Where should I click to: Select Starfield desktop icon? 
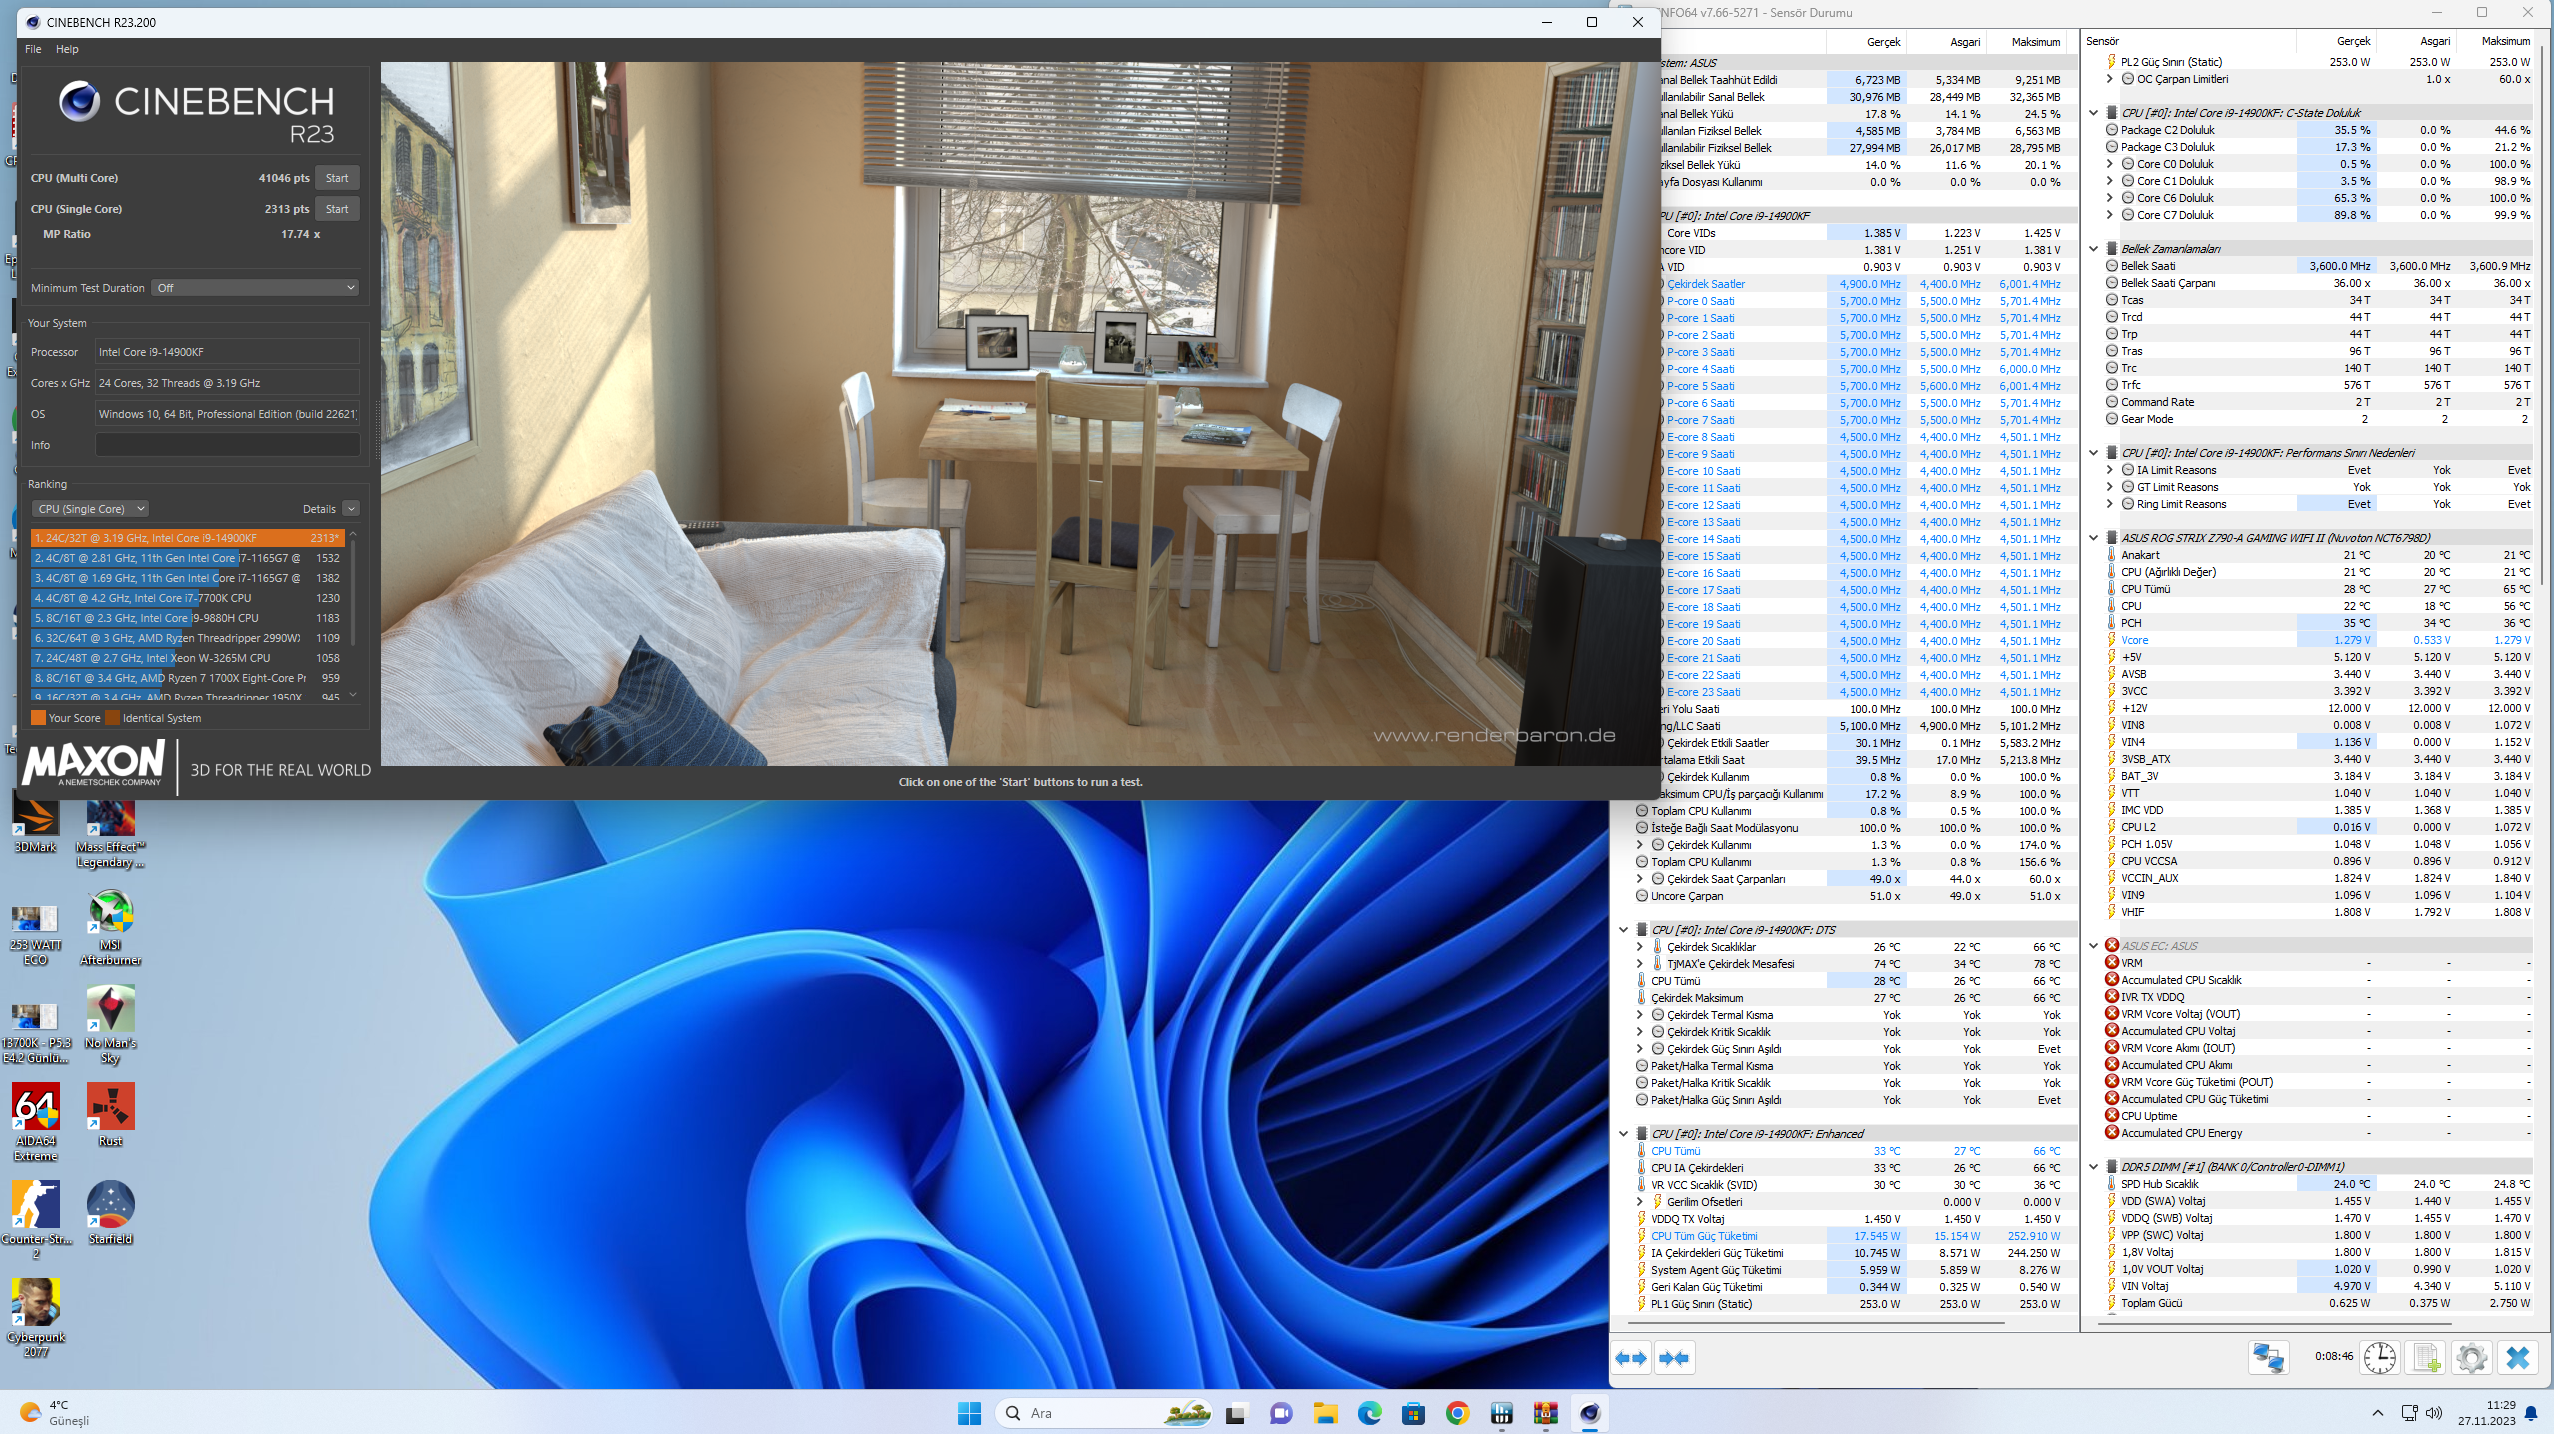click(x=110, y=1213)
